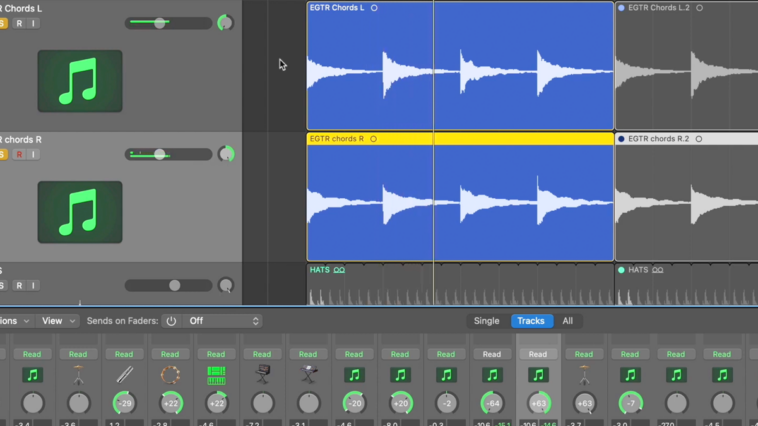This screenshot has width=758, height=426.
Task: Click the music note icon above the -7 pan knob
Action: [630, 375]
